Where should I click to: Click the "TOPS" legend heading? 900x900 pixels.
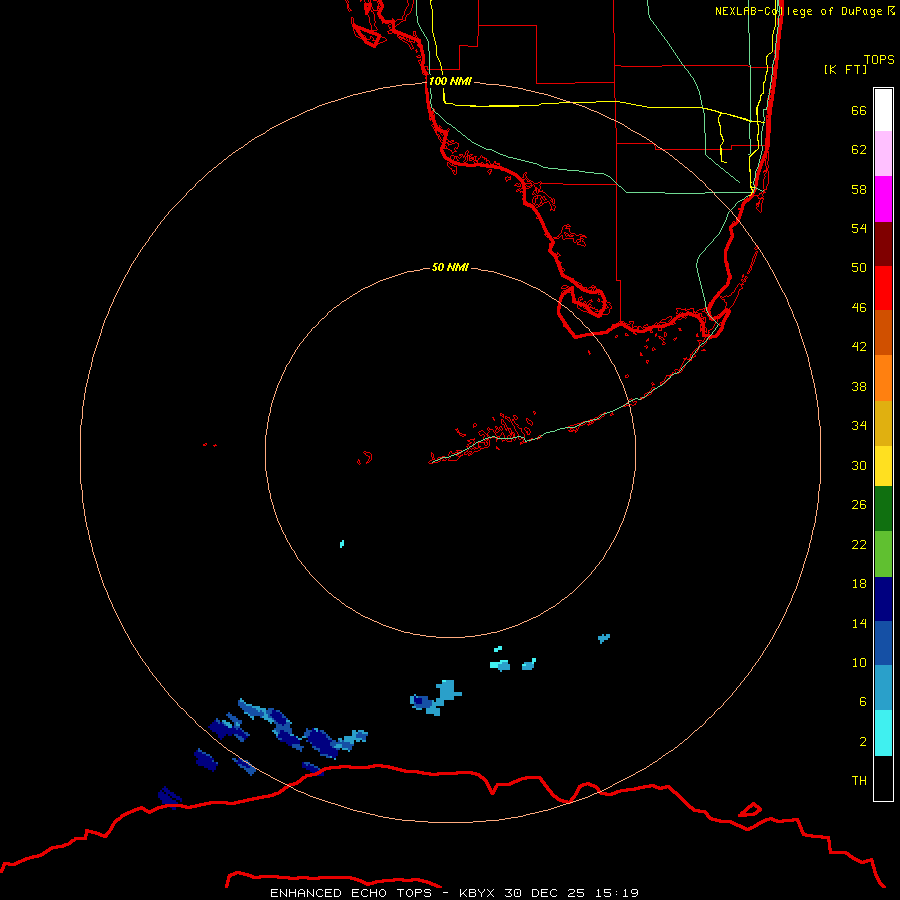(x=879, y=59)
